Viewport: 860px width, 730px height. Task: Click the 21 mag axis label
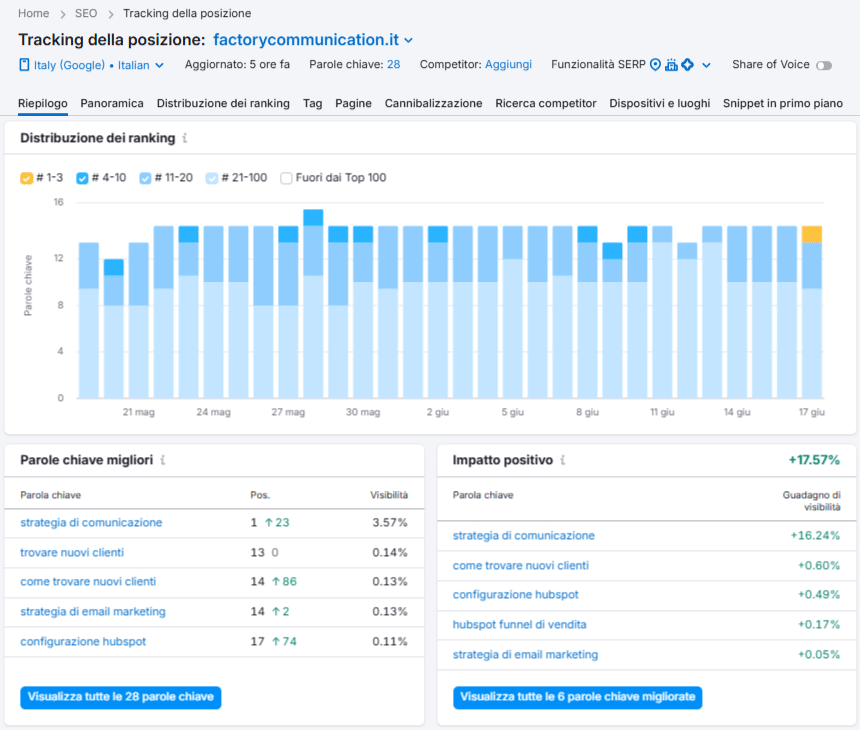pyautogui.click(x=139, y=412)
